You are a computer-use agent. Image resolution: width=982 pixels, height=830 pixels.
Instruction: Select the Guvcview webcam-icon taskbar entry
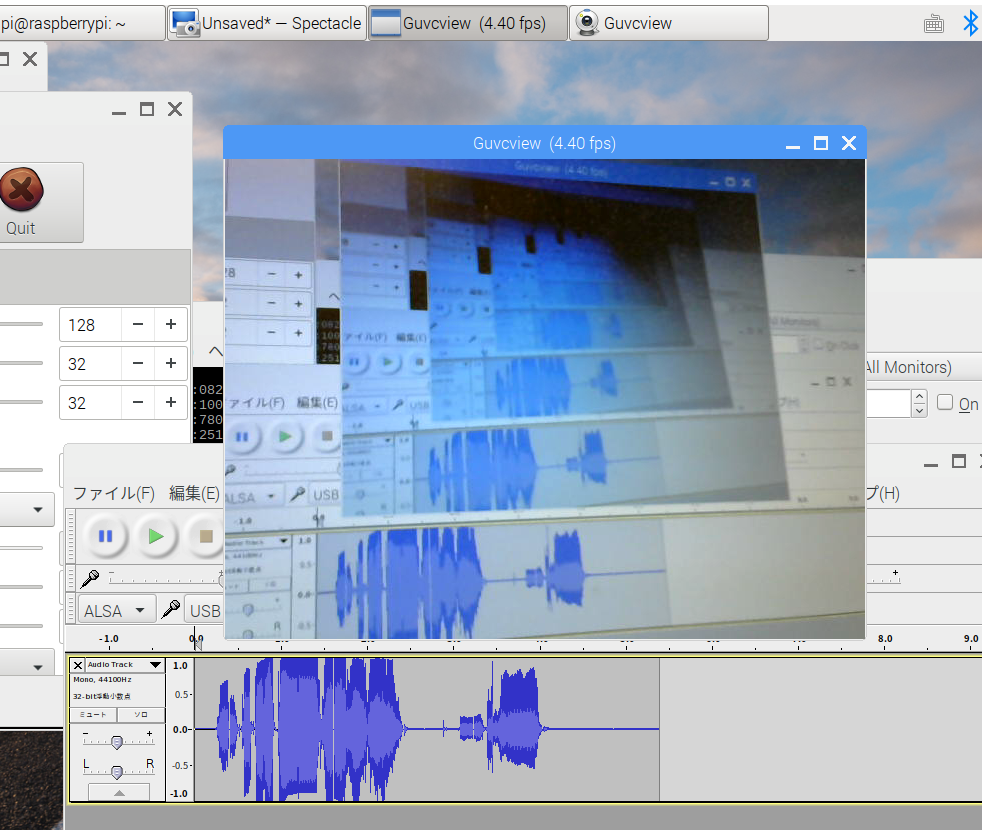[669, 23]
